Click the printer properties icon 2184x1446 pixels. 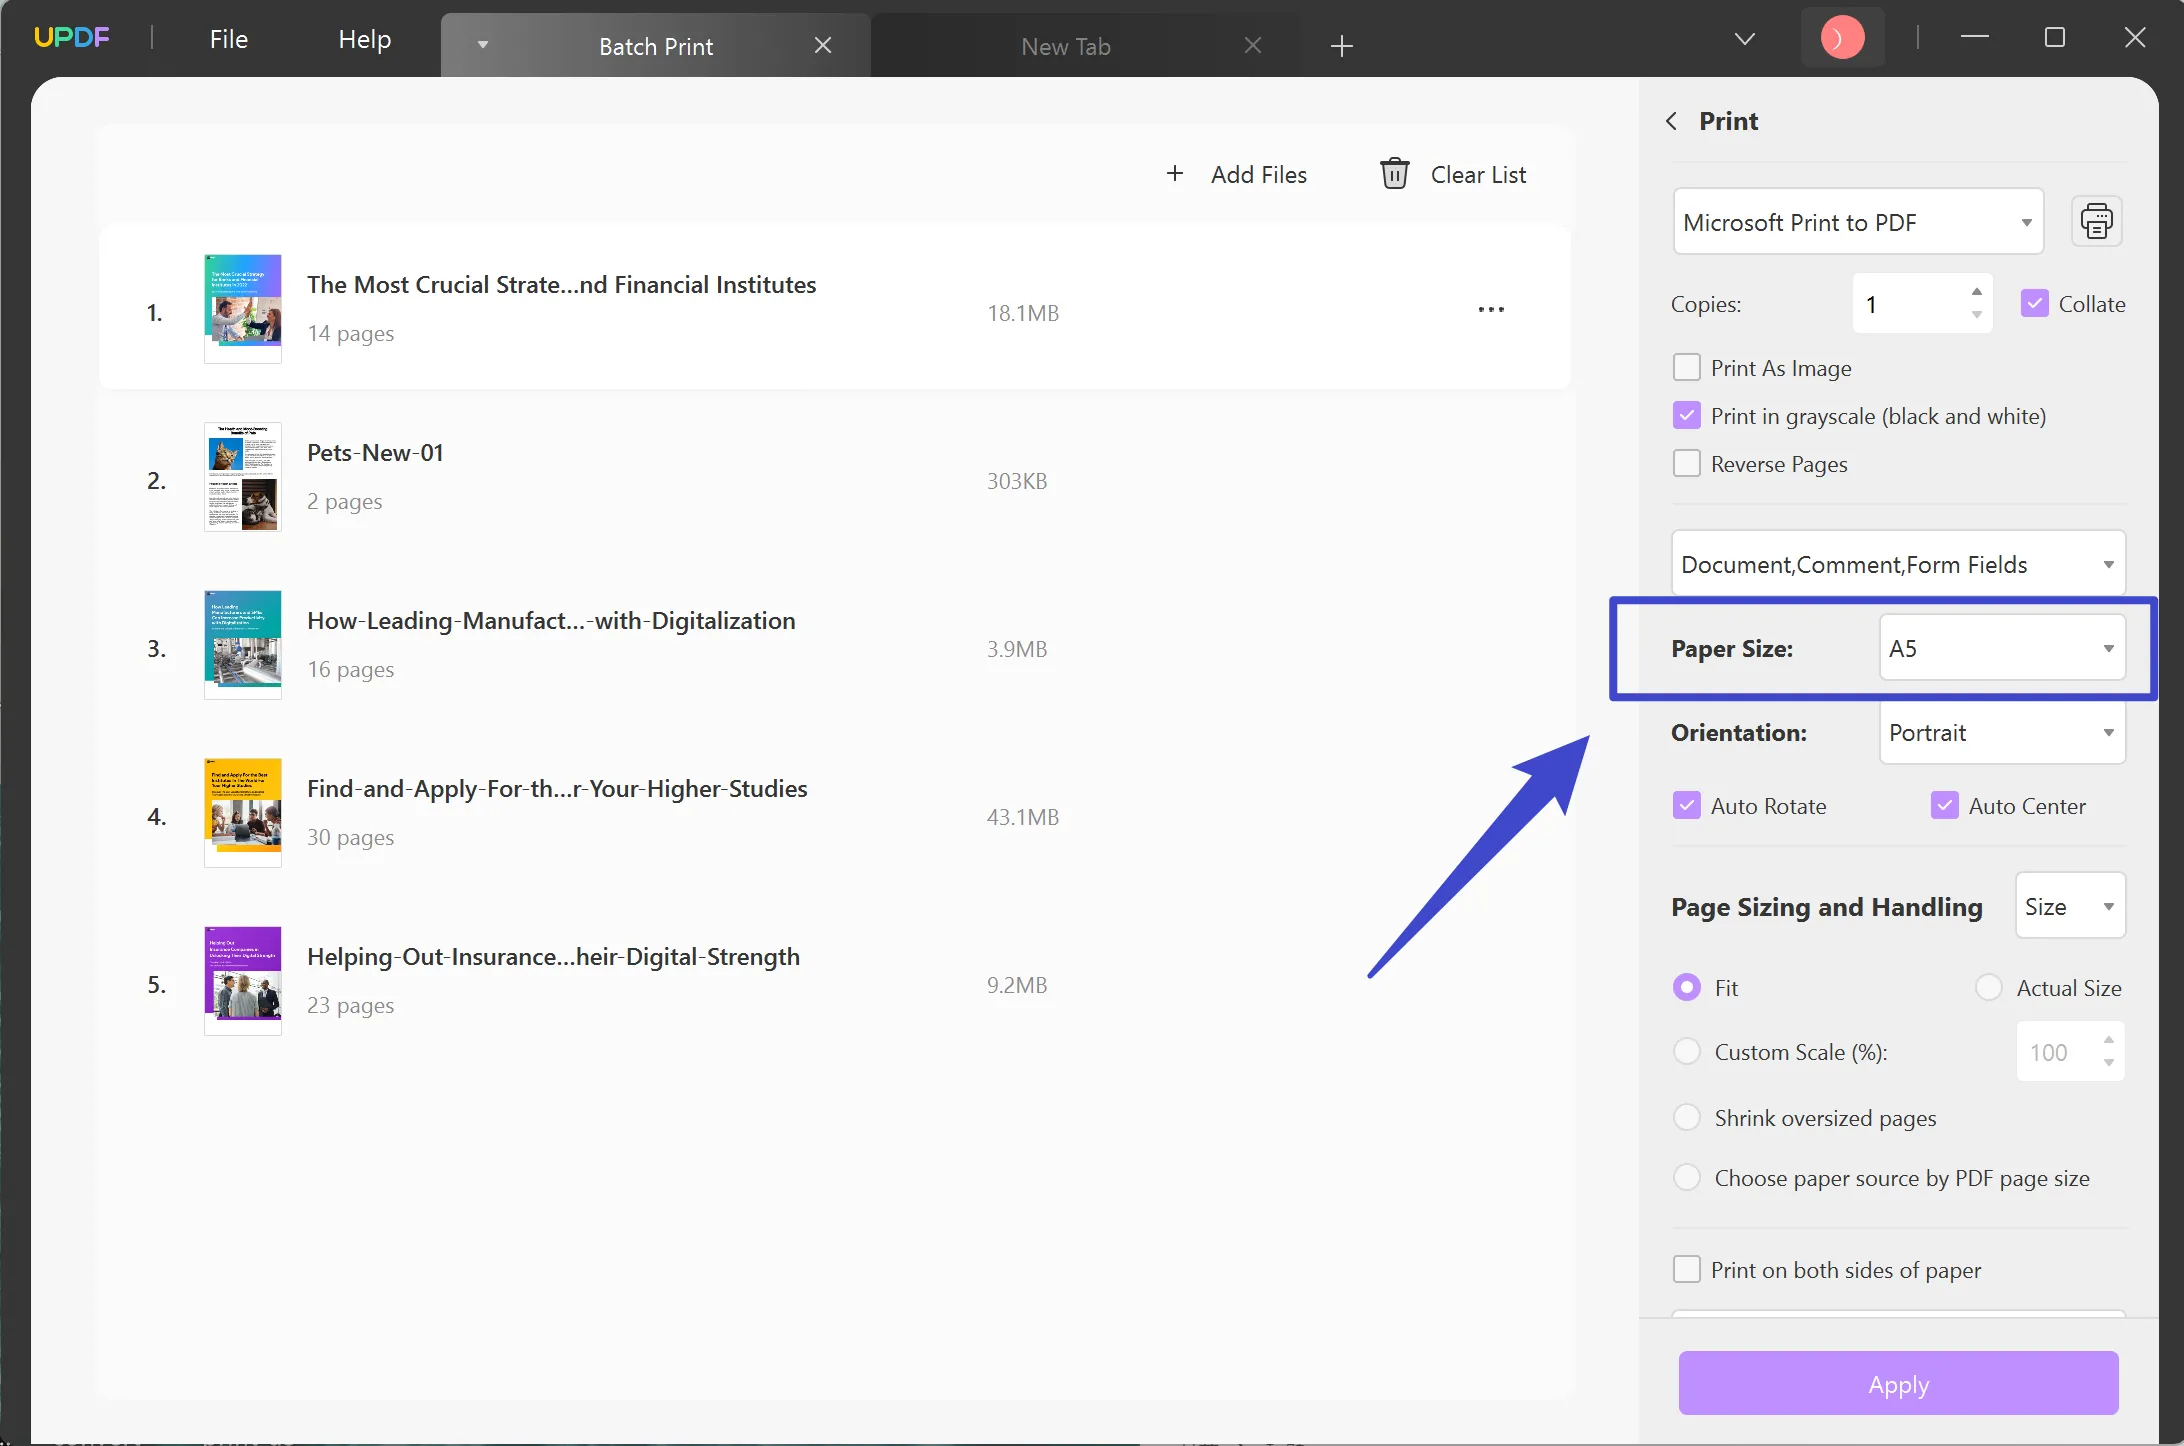[x=2096, y=221]
